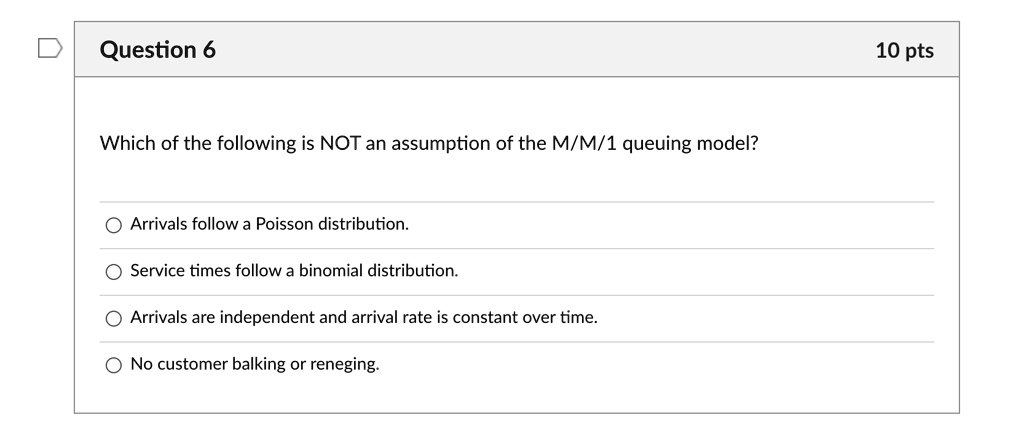Select the Poisson distribution radio button

pyautogui.click(x=114, y=225)
